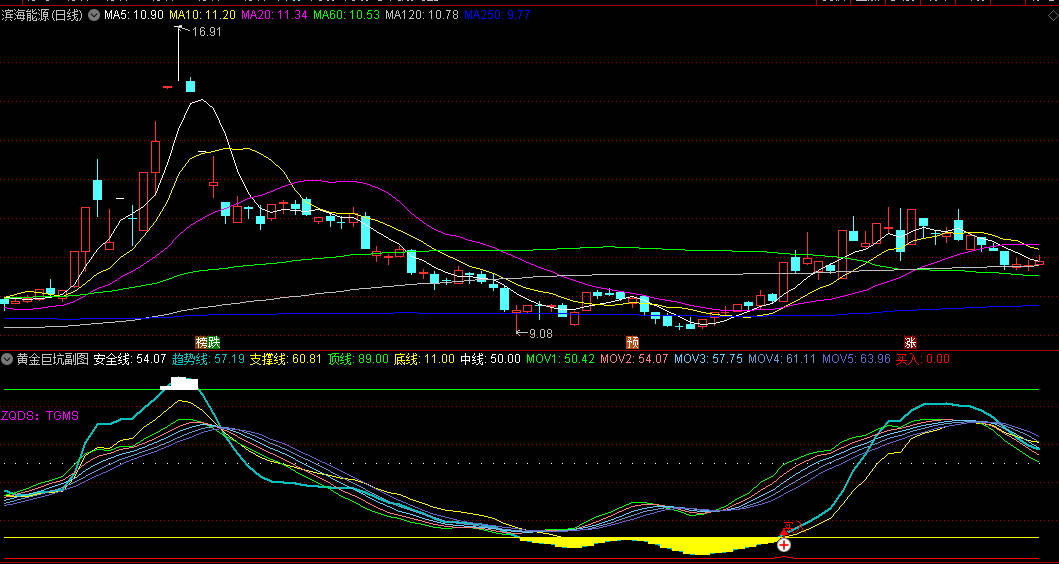Select the 底线: 11.00 value
Image resolution: width=1059 pixels, height=564 pixels.
click(424, 359)
